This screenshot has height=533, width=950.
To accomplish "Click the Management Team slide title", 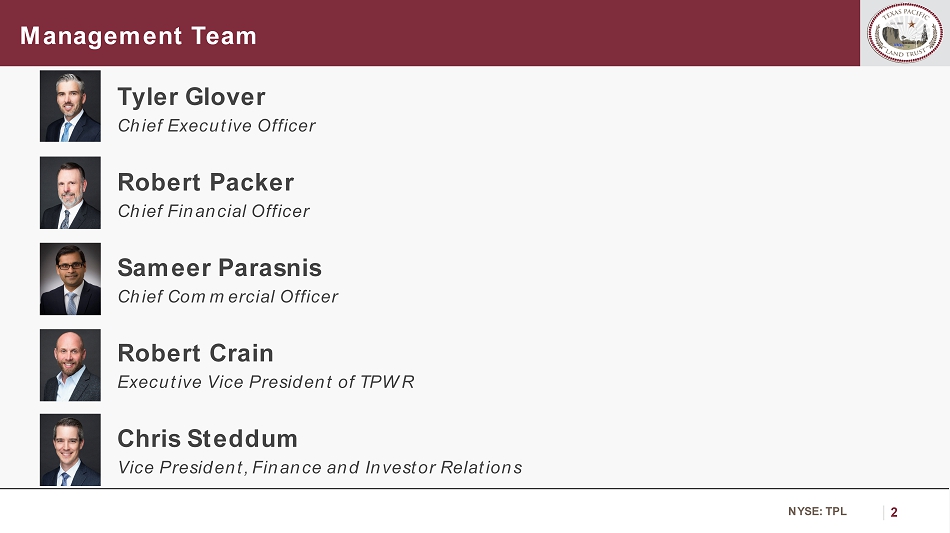I will (138, 36).
